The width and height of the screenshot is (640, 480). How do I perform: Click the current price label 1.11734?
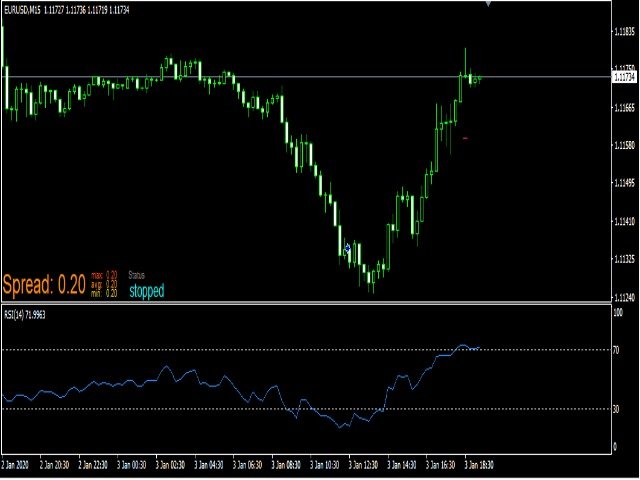click(x=624, y=77)
